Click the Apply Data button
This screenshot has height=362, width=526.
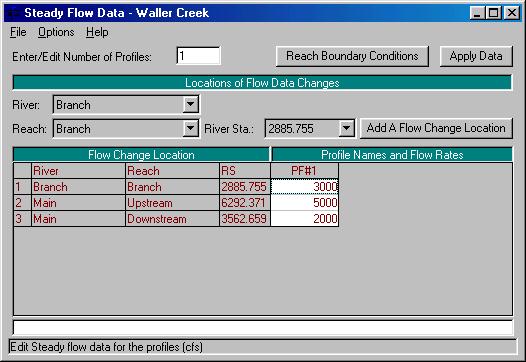click(x=476, y=56)
